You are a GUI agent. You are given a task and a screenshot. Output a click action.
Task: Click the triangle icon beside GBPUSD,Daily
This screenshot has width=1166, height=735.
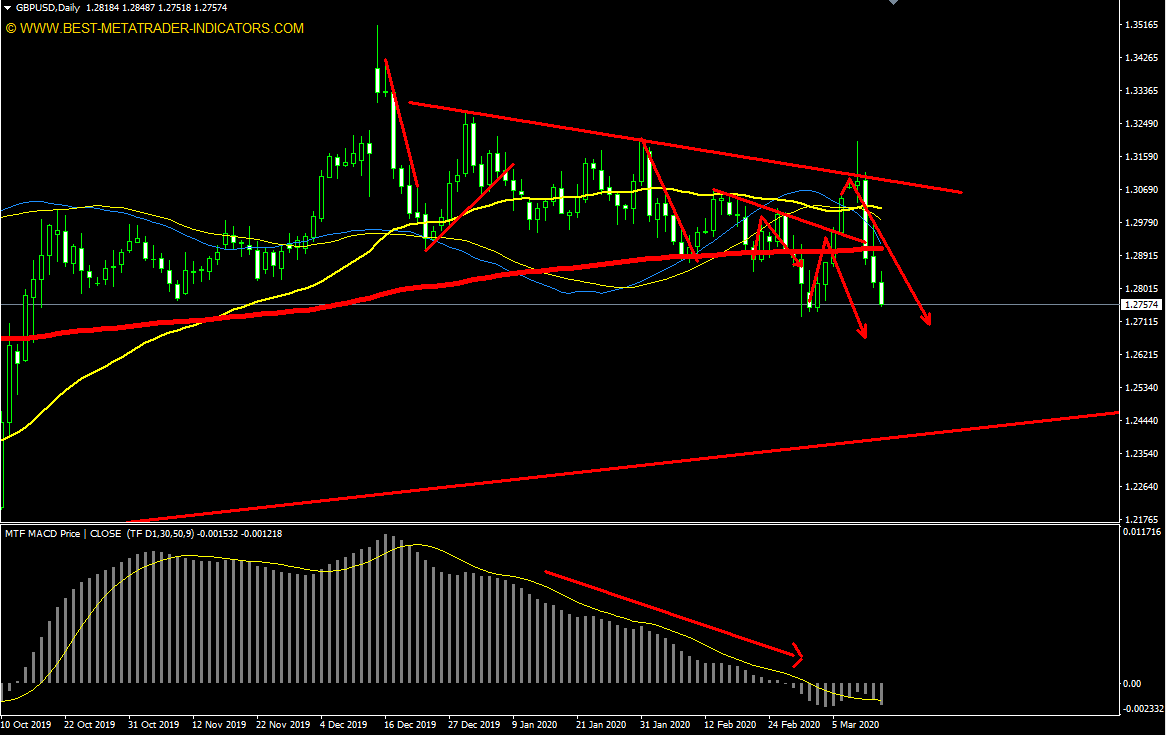click(8, 8)
